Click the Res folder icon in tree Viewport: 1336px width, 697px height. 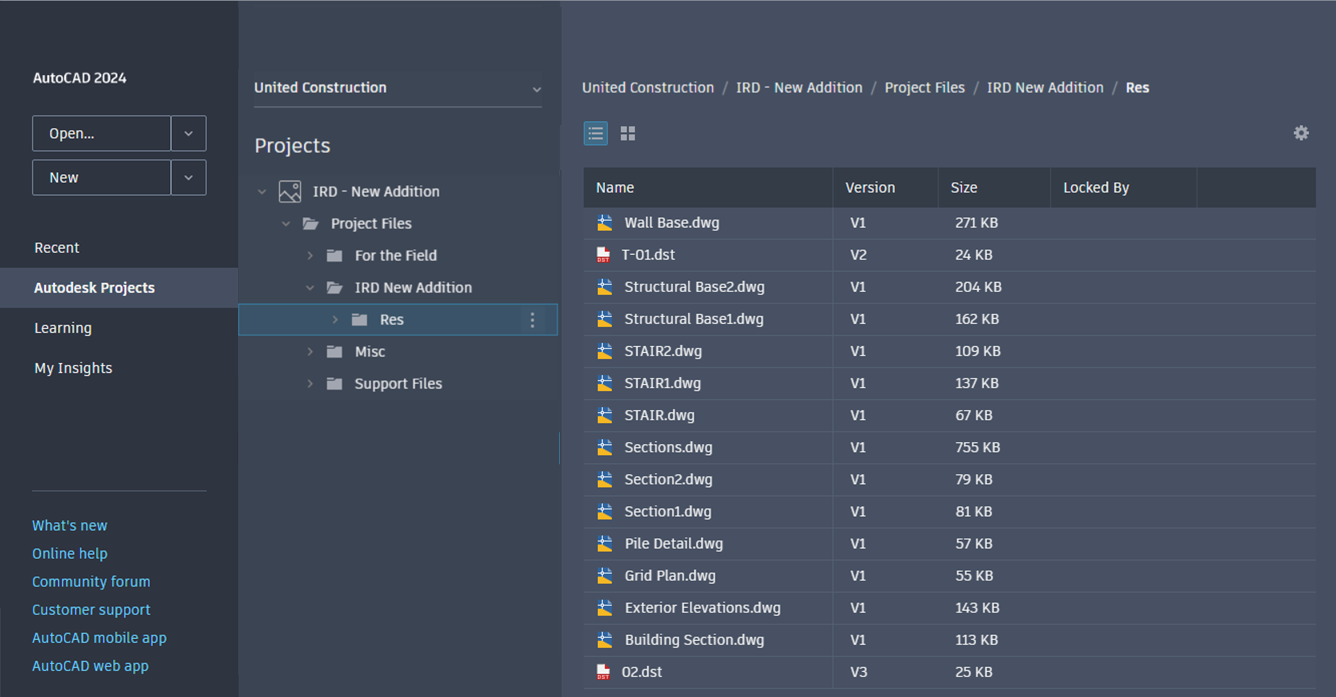[x=360, y=320]
